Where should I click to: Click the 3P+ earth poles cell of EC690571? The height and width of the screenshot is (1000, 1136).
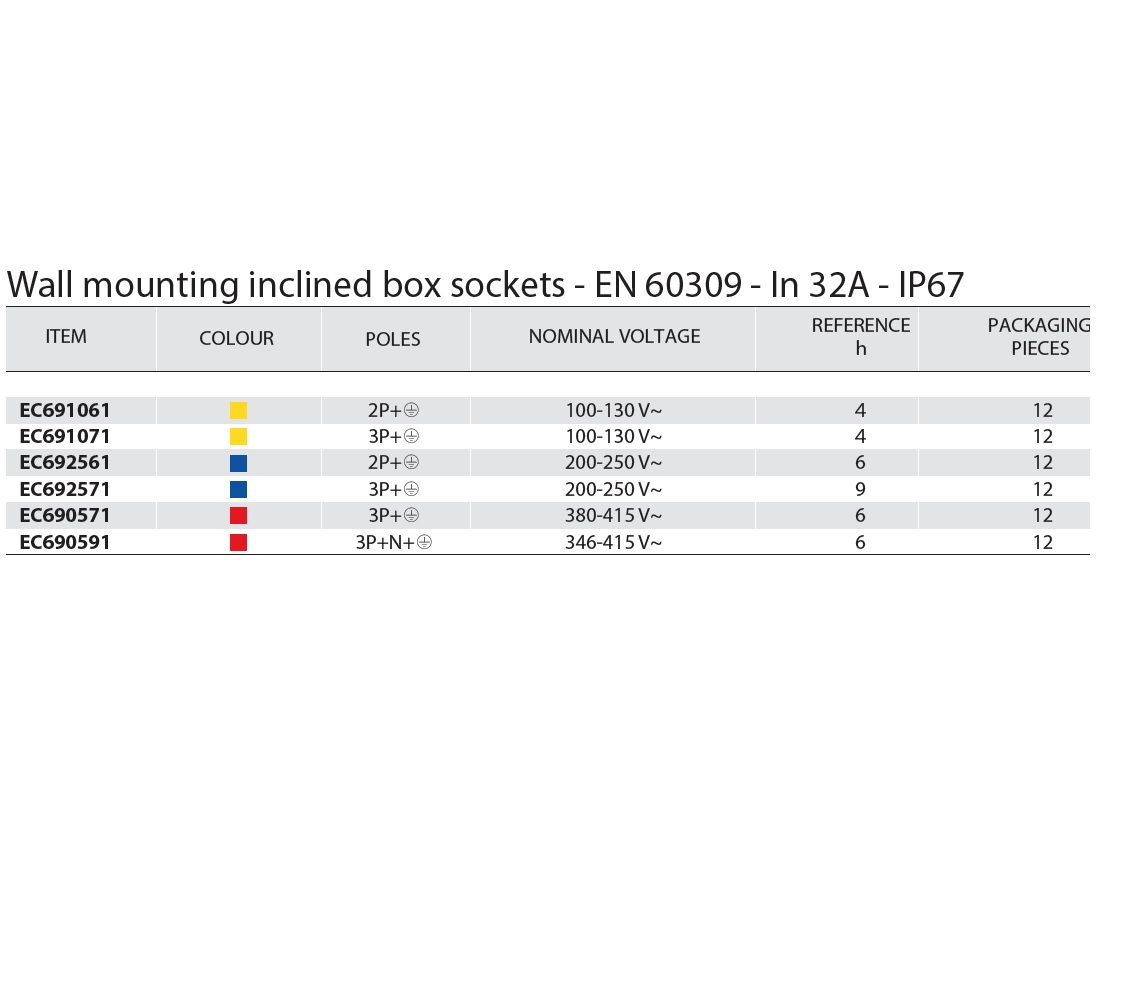click(393, 515)
